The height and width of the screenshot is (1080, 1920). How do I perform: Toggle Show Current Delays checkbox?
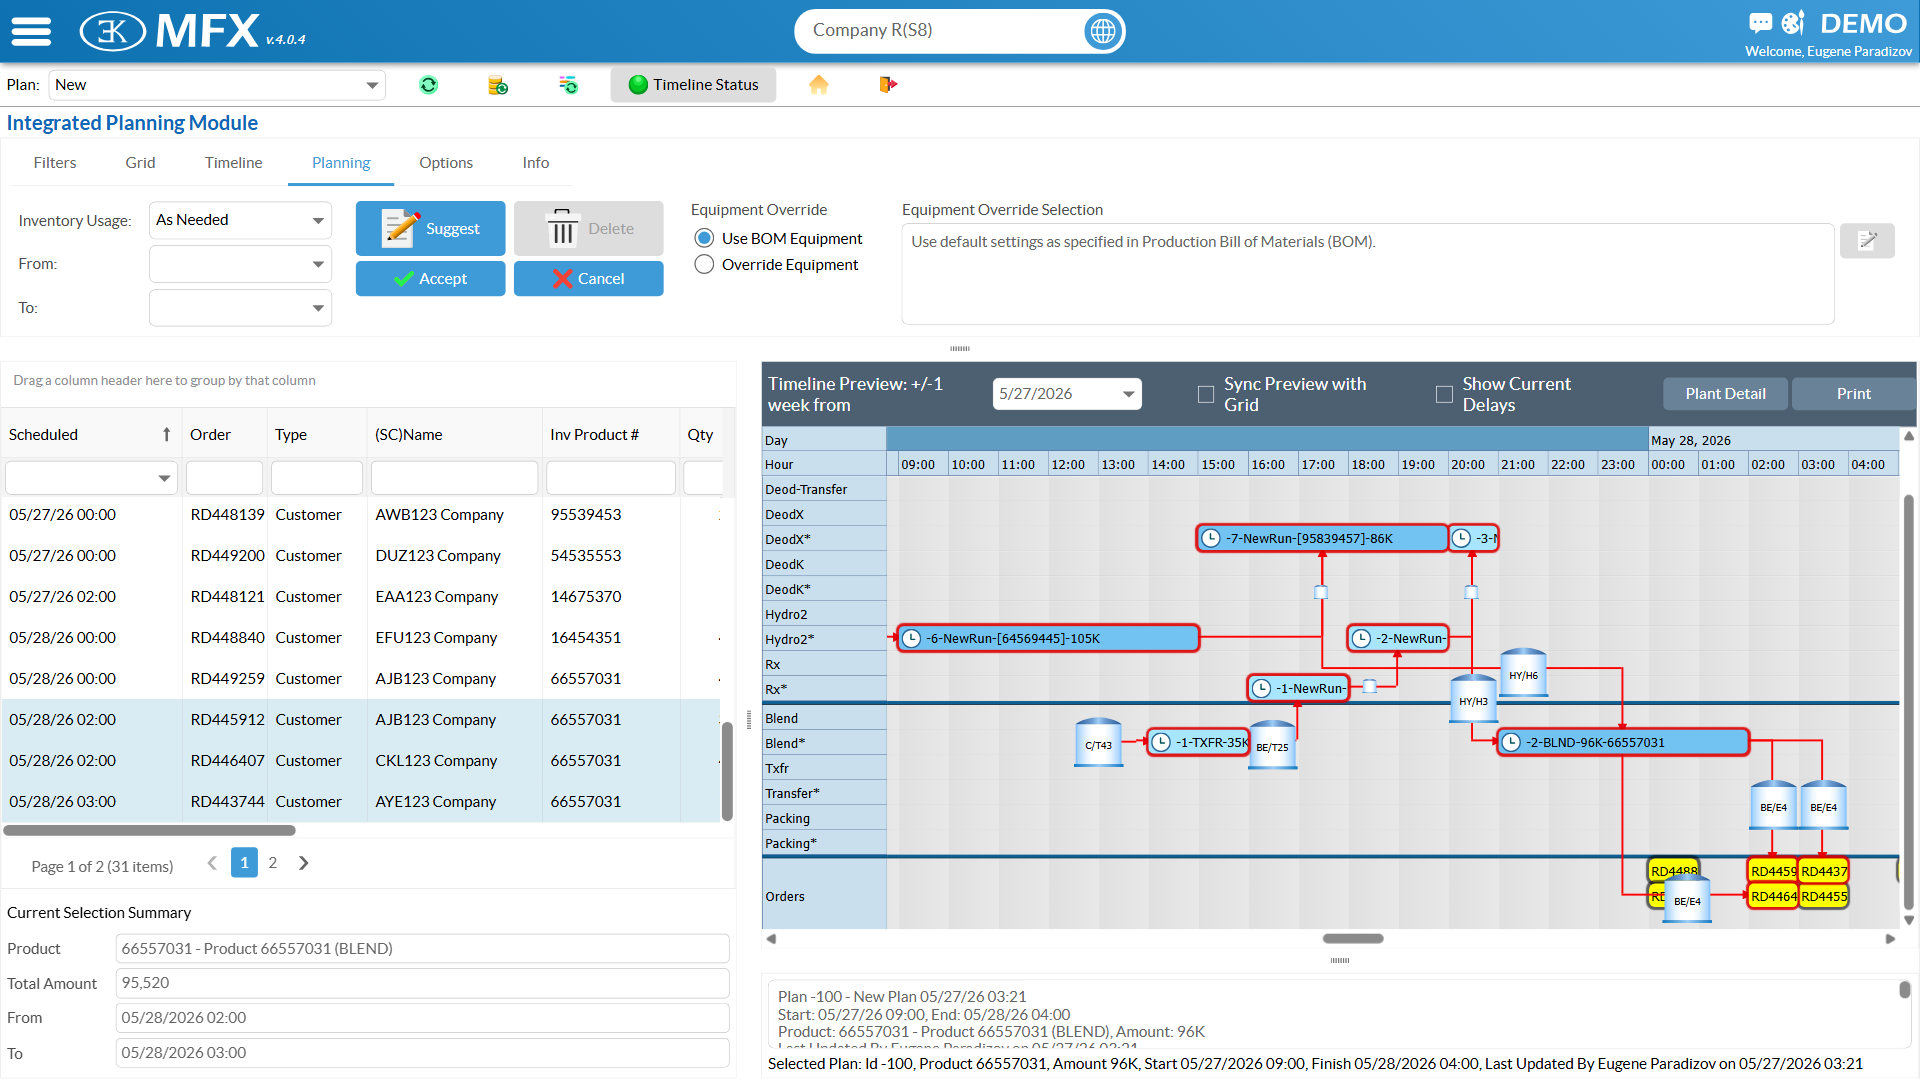(1444, 394)
